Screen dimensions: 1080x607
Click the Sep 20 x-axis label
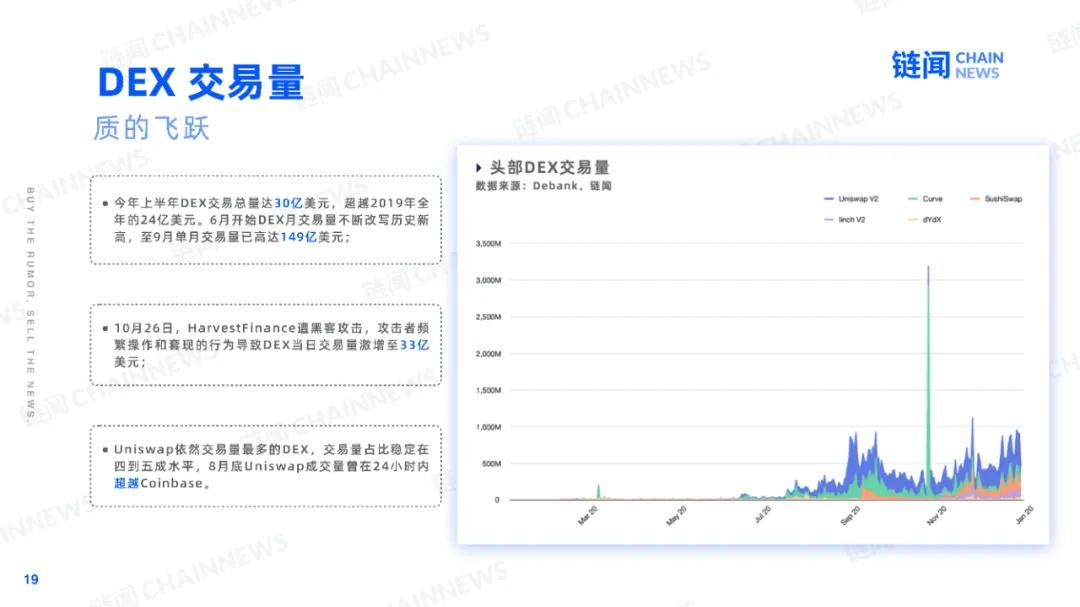(851, 515)
